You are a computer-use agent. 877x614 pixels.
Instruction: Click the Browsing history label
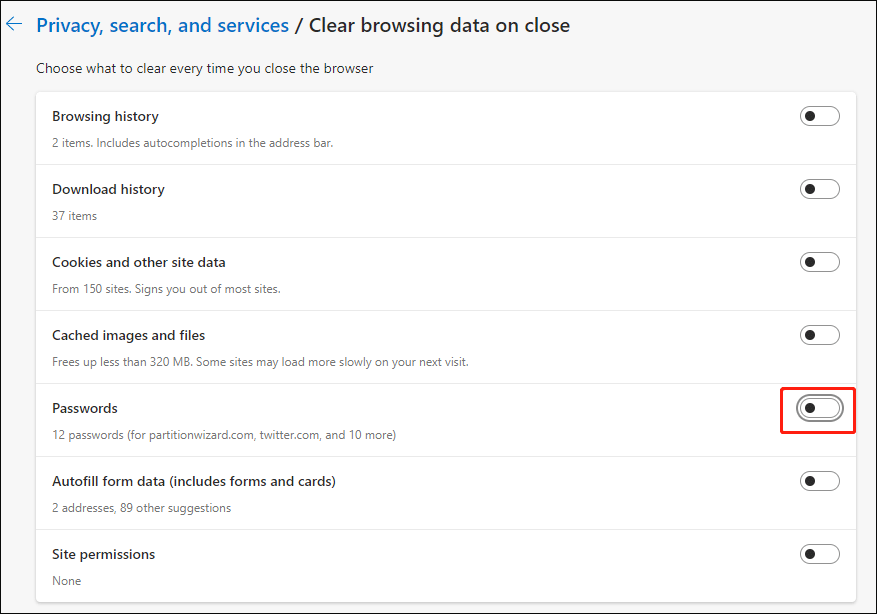pos(105,116)
